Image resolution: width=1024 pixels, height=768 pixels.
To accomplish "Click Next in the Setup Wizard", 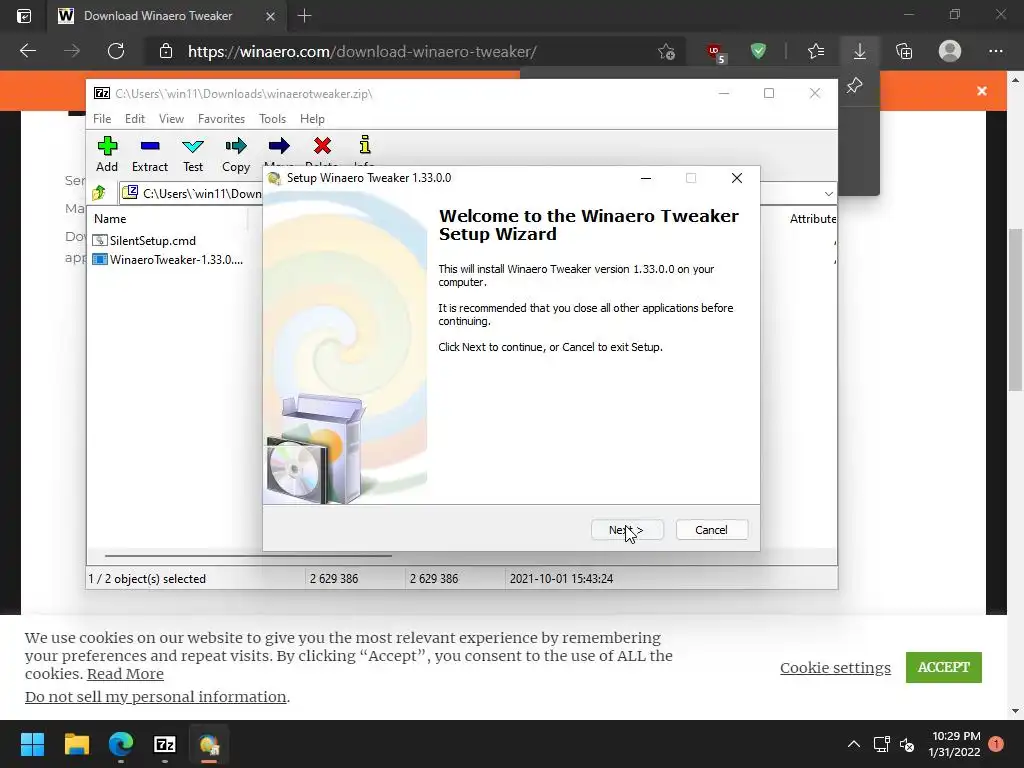I will pyautogui.click(x=627, y=530).
